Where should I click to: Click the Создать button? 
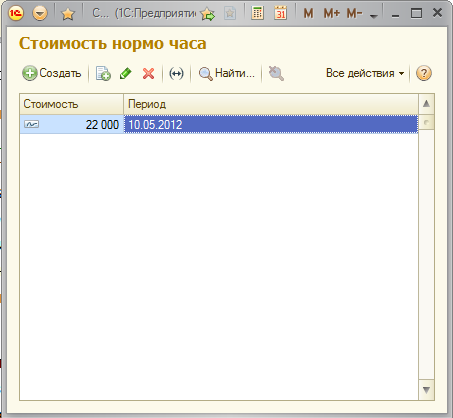coord(52,73)
